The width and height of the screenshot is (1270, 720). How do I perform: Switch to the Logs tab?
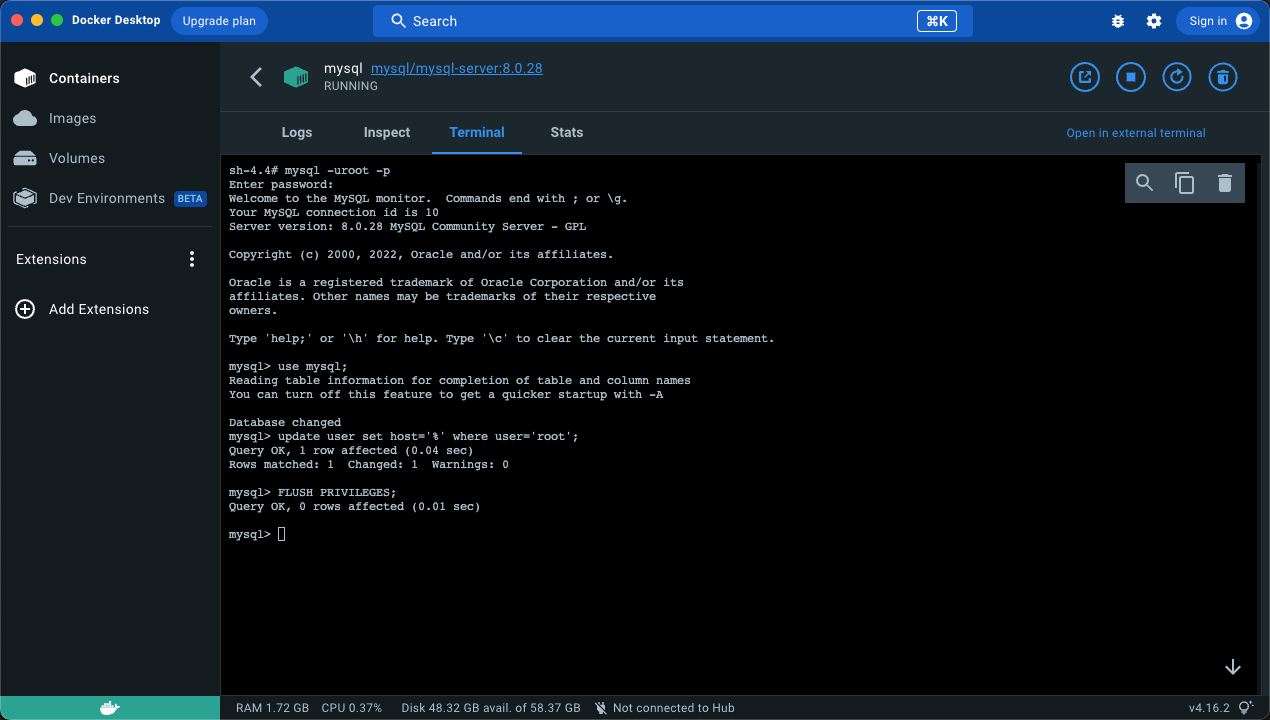pyautogui.click(x=297, y=132)
